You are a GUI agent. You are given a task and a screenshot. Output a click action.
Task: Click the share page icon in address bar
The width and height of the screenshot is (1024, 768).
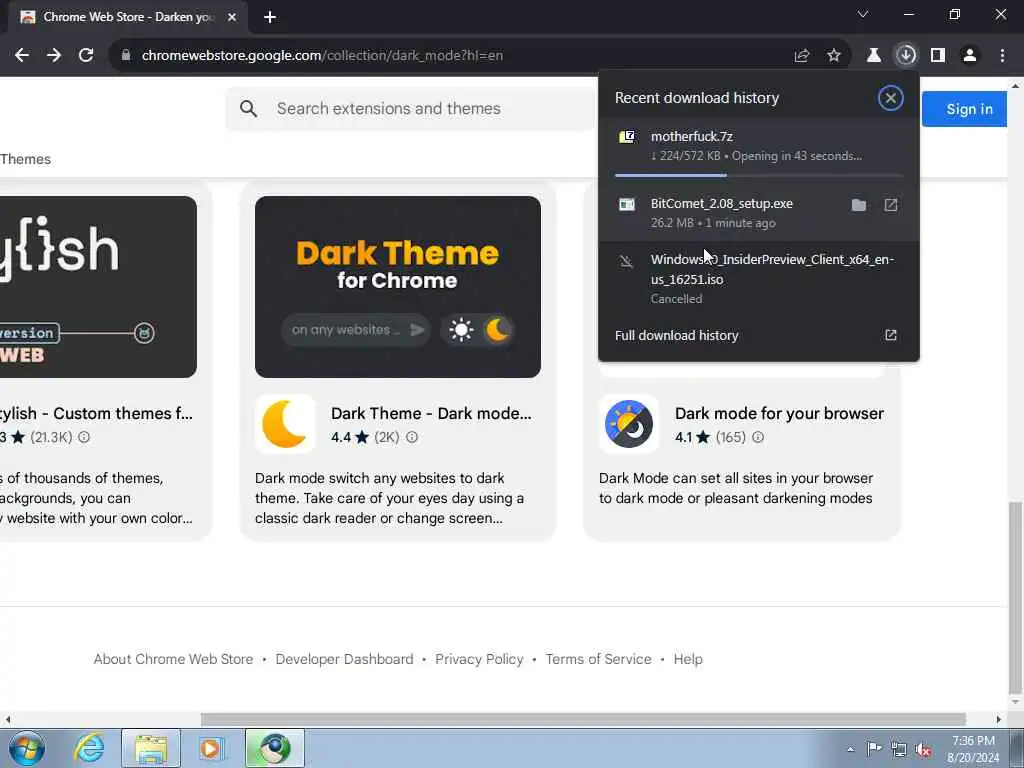point(802,56)
